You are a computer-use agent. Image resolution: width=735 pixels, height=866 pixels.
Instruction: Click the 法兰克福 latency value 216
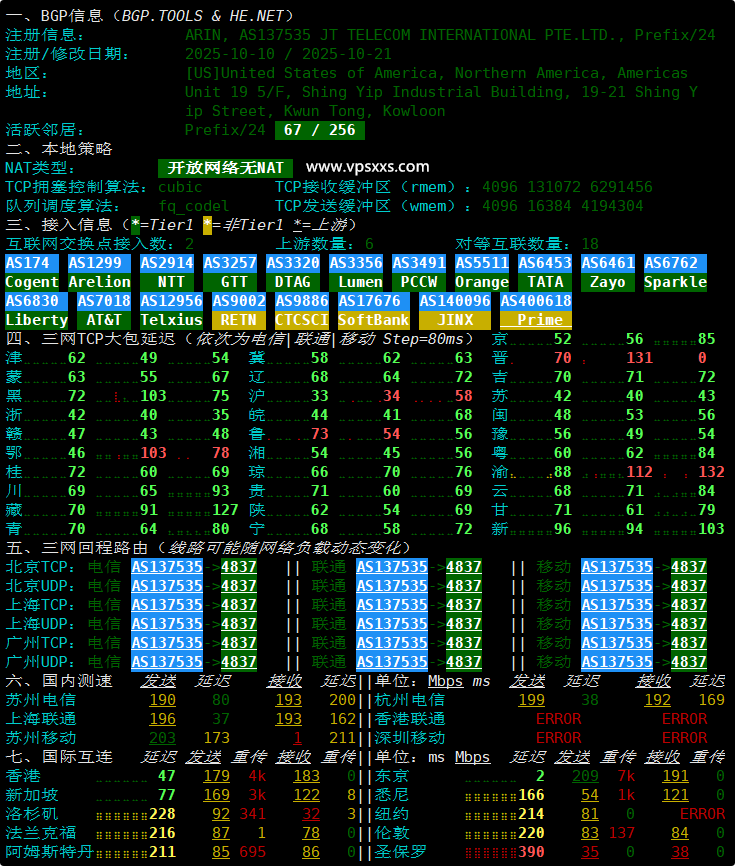[162, 833]
